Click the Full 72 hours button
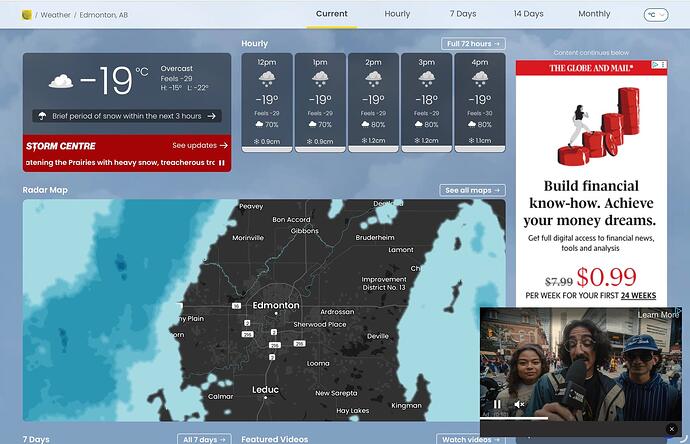The width and height of the screenshot is (690, 444). tap(473, 44)
